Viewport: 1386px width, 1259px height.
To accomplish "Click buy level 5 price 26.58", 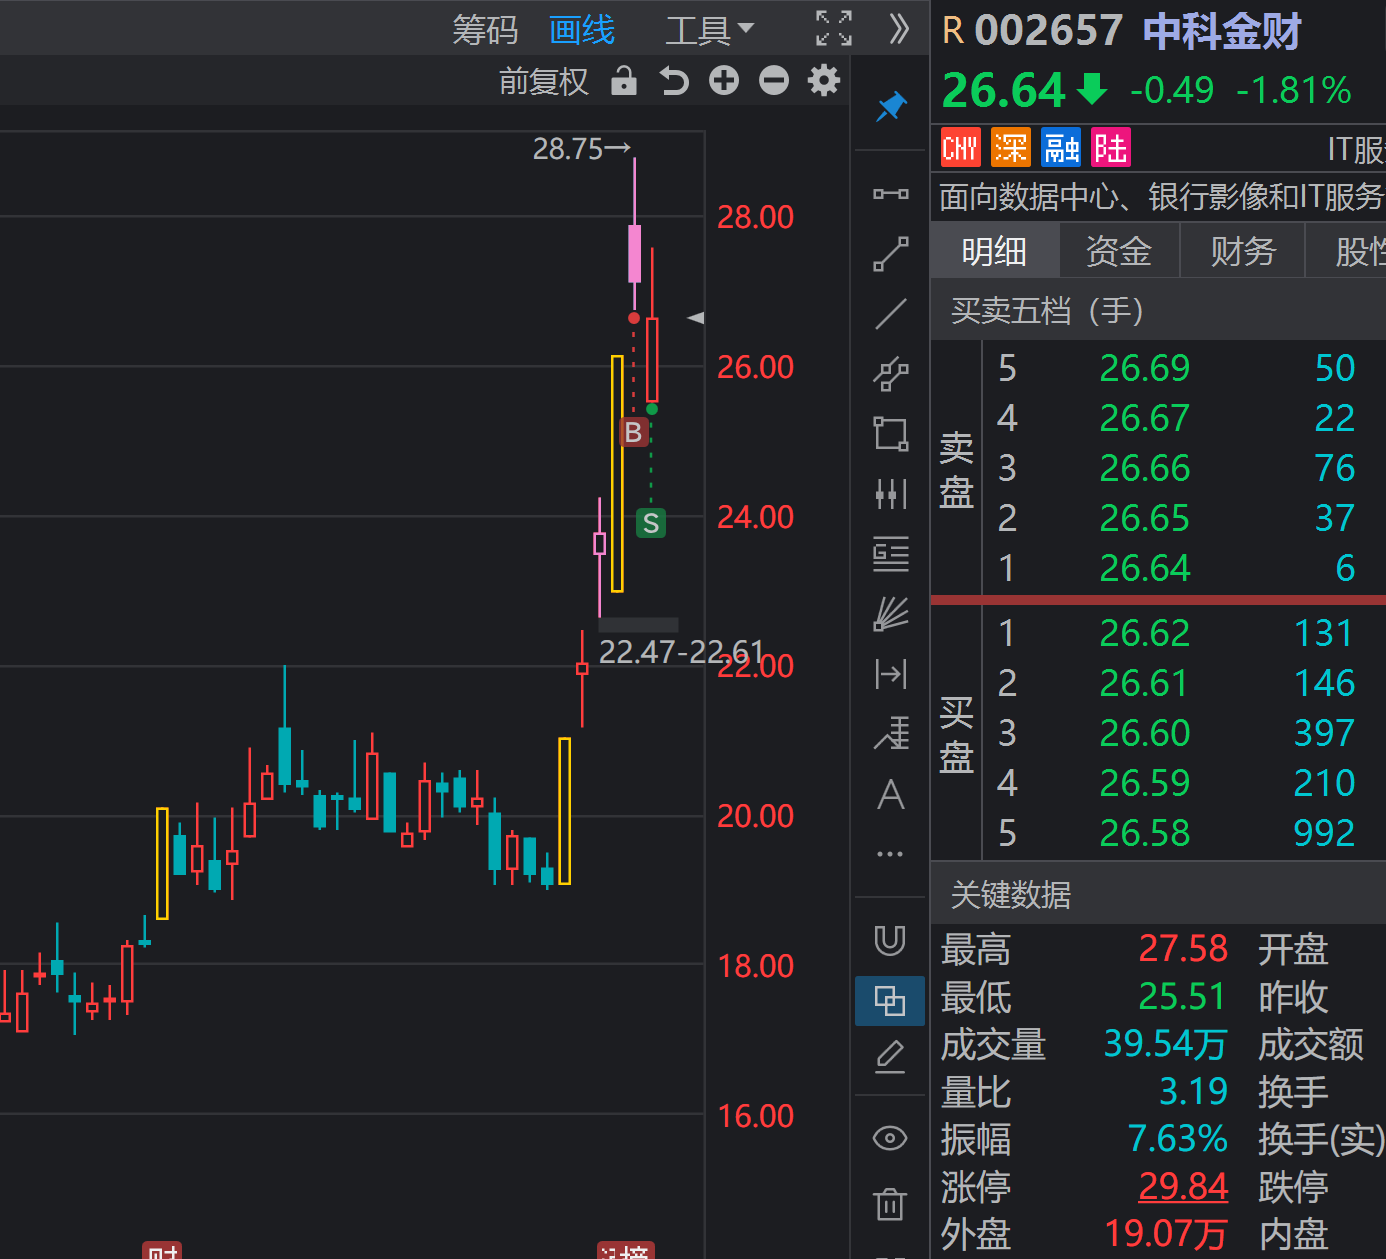I will pyautogui.click(x=1145, y=833).
